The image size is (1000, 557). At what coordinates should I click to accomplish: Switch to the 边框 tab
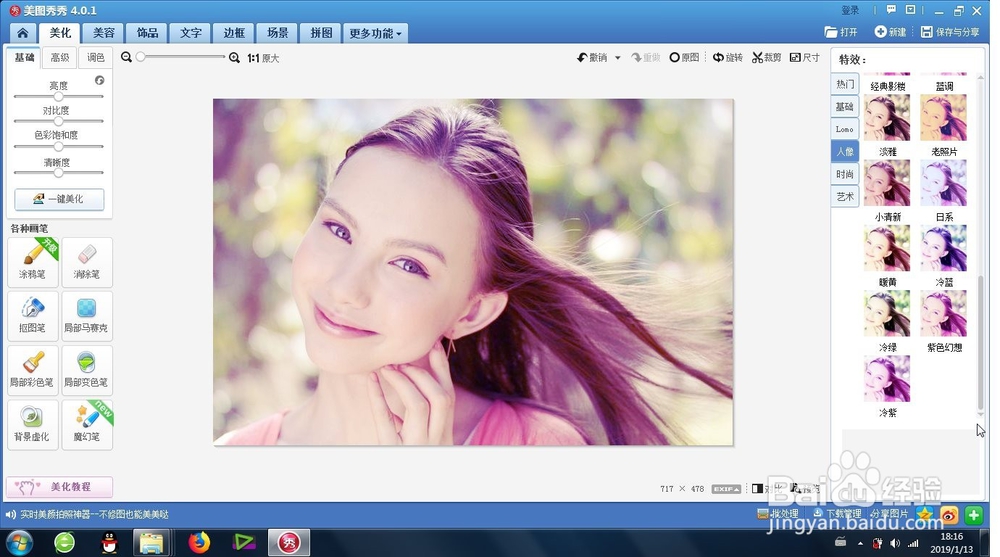point(233,33)
